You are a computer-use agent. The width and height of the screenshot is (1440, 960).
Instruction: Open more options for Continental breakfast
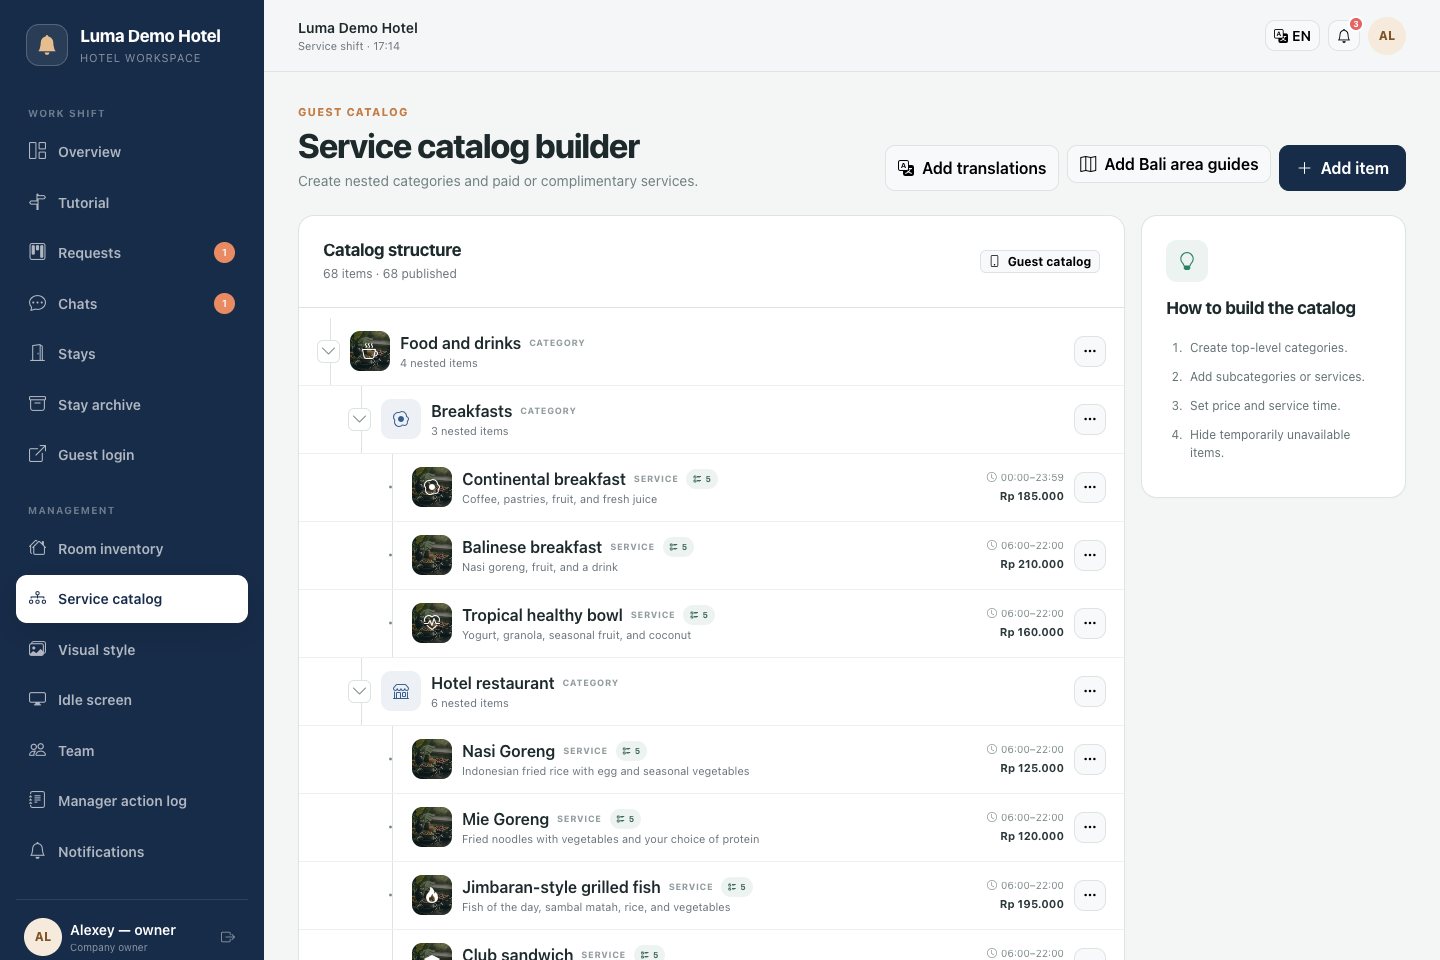click(x=1090, y=487)
